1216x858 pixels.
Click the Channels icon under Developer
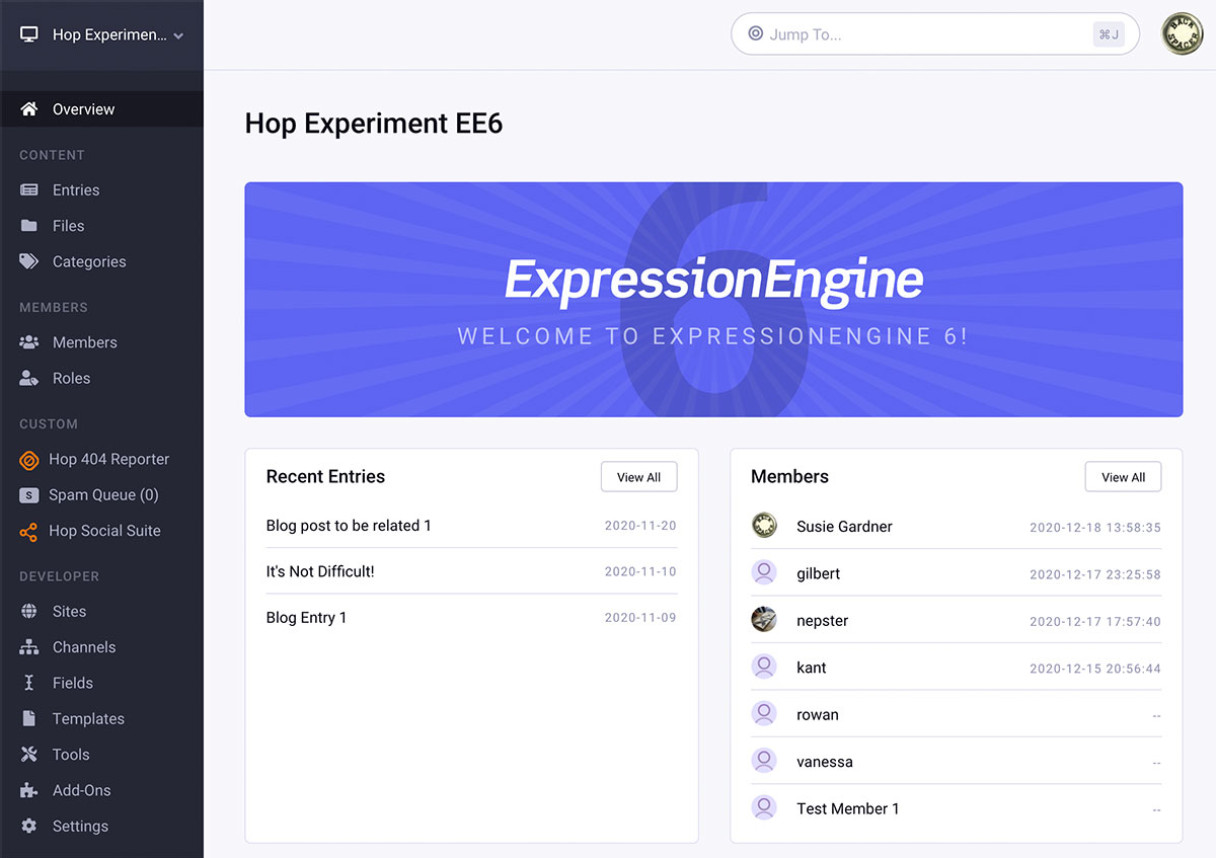pos(28,646)
